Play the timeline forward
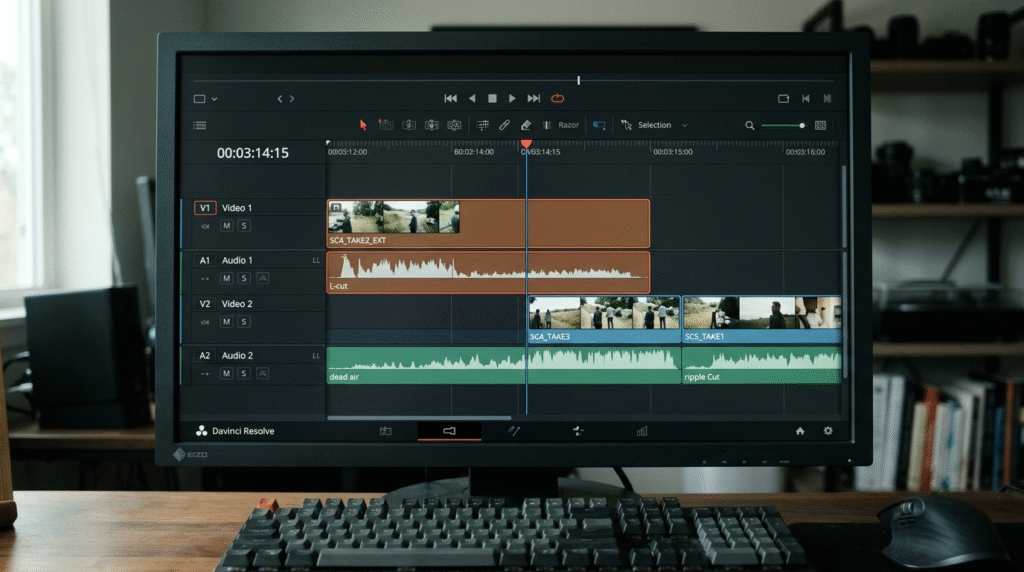The width and height of the screenshot is (1024, 572). tap(512, 99)
